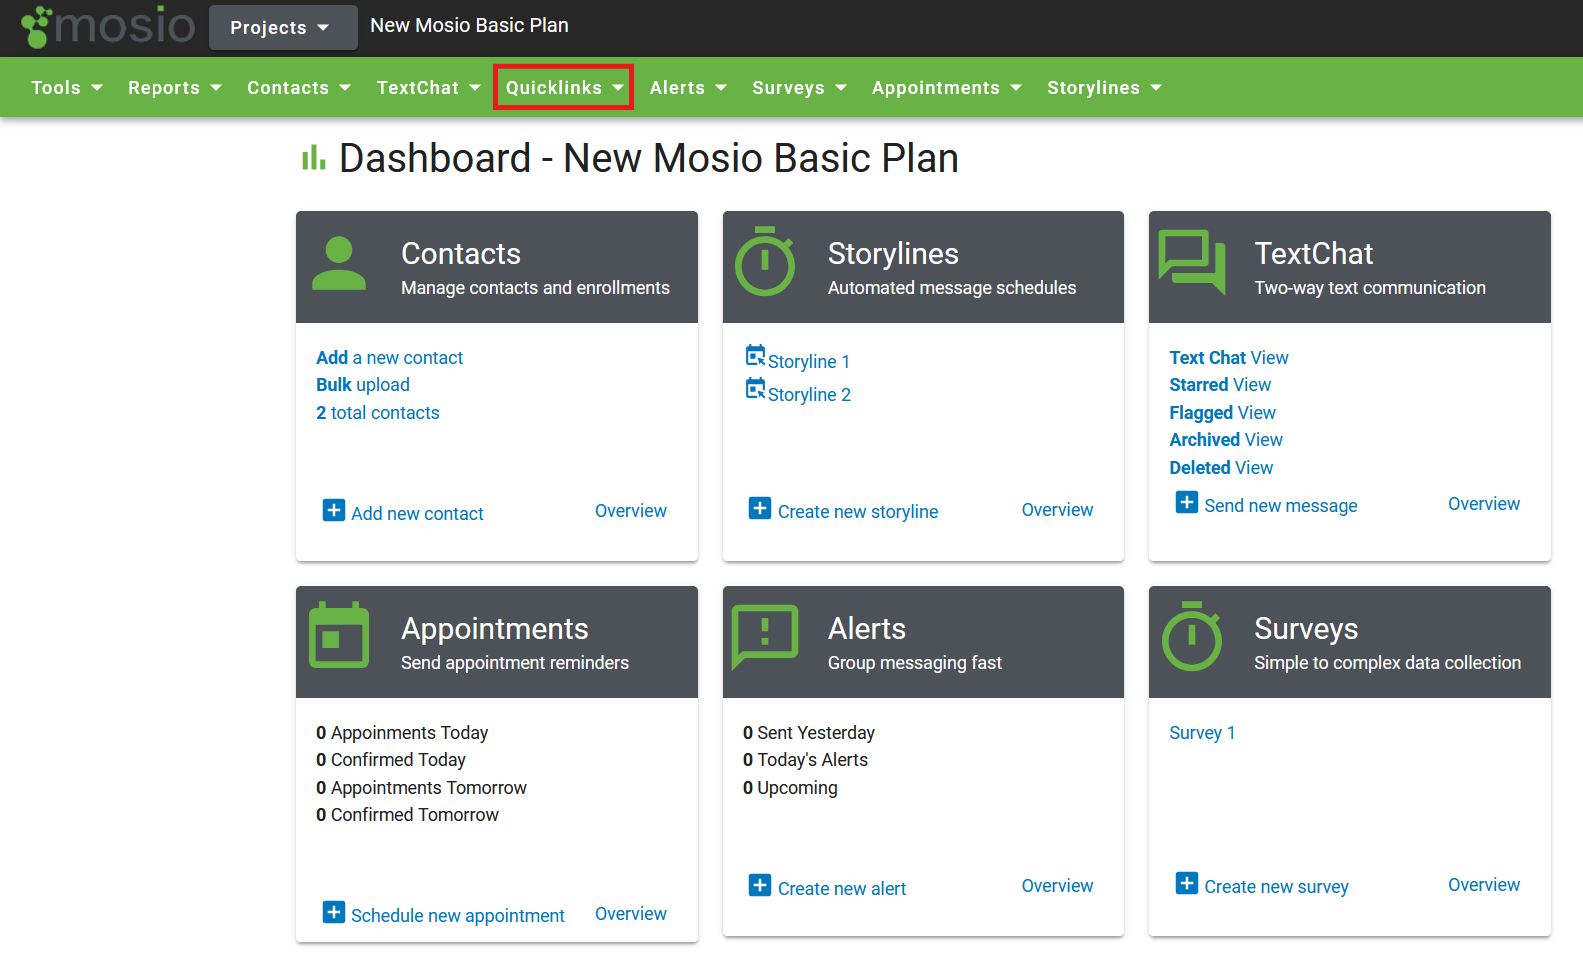The image size is (1583, 966).
Task: Click the Create new survey link
Action: coord(1276,887)
